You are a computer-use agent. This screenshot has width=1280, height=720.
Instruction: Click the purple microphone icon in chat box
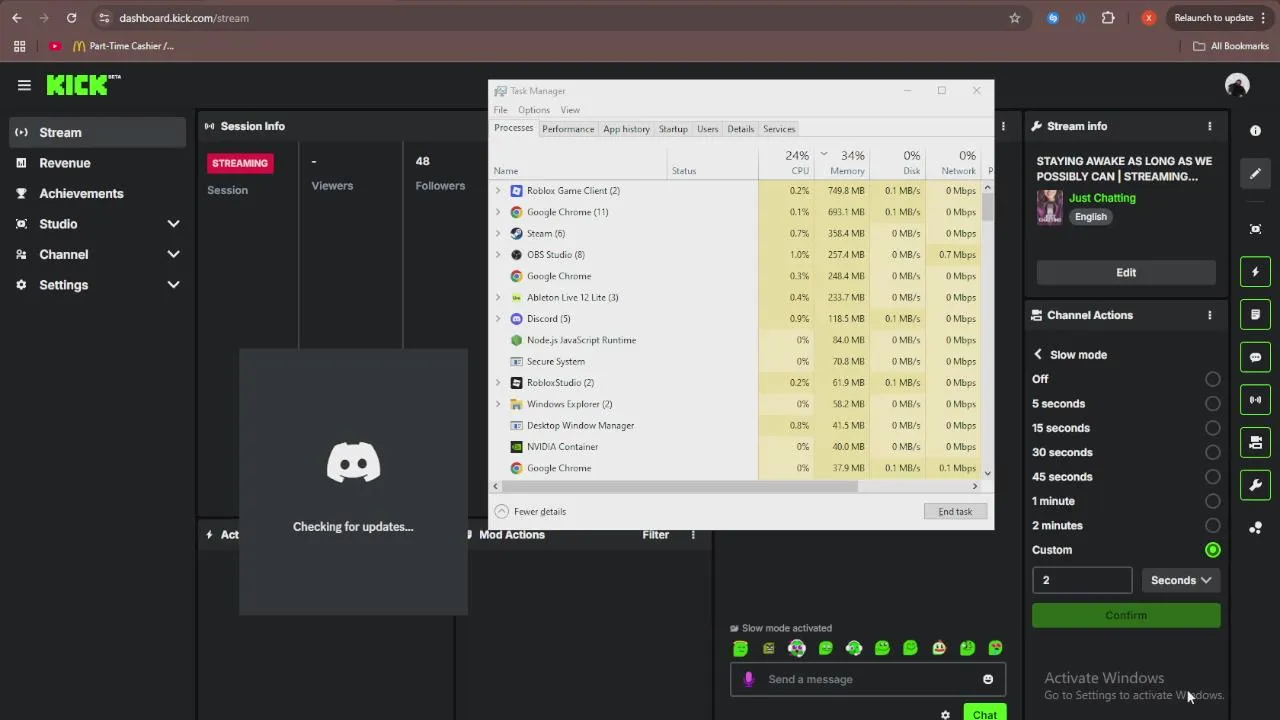(x=749, y=679)
